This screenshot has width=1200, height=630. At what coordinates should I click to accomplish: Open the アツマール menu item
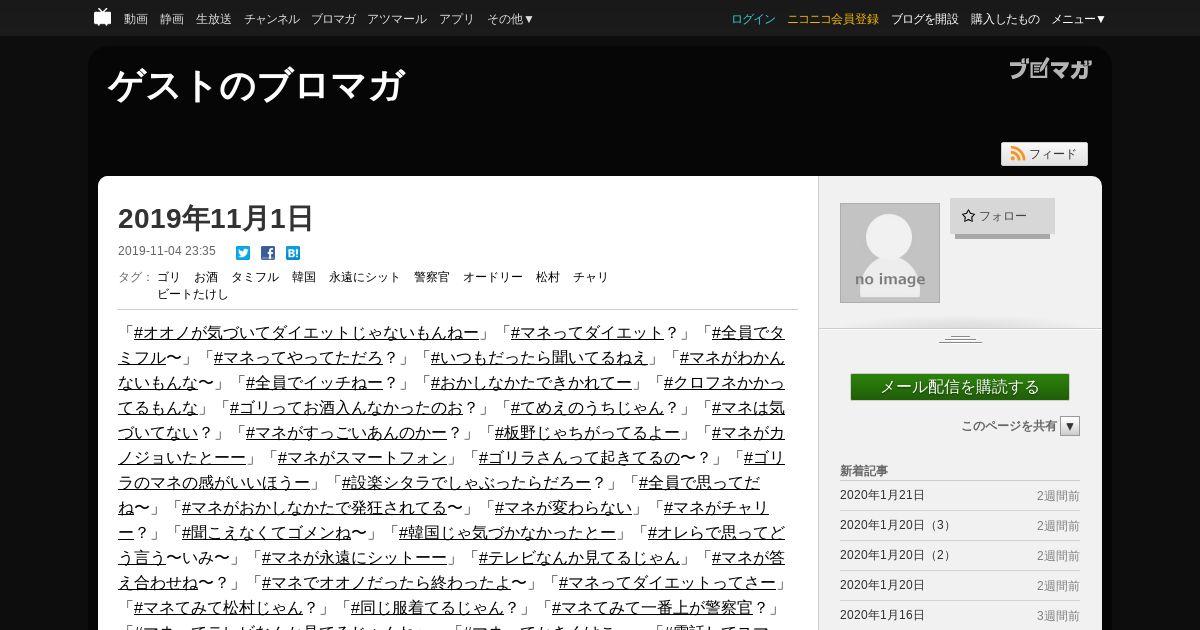[397, 19]
